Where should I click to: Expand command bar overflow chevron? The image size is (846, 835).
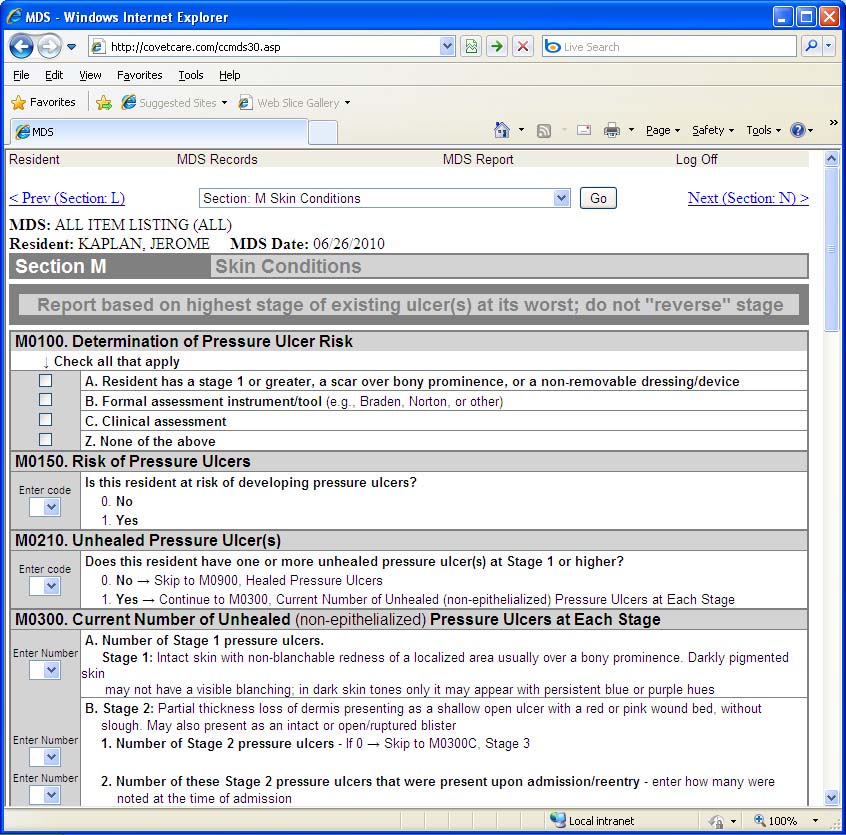pyautogui.click(x=834, y=122)
